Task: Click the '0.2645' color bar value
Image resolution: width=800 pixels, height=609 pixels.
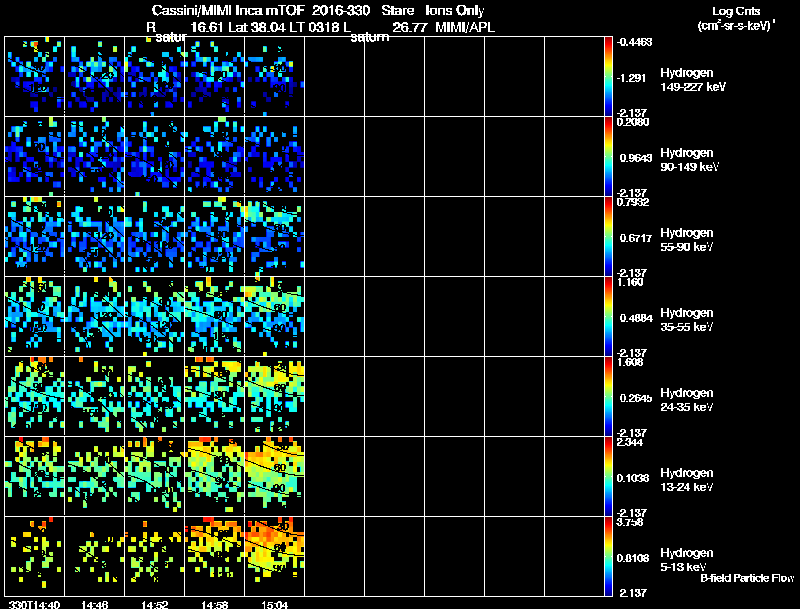Action: pyautogui.click(x=636, y=398)
